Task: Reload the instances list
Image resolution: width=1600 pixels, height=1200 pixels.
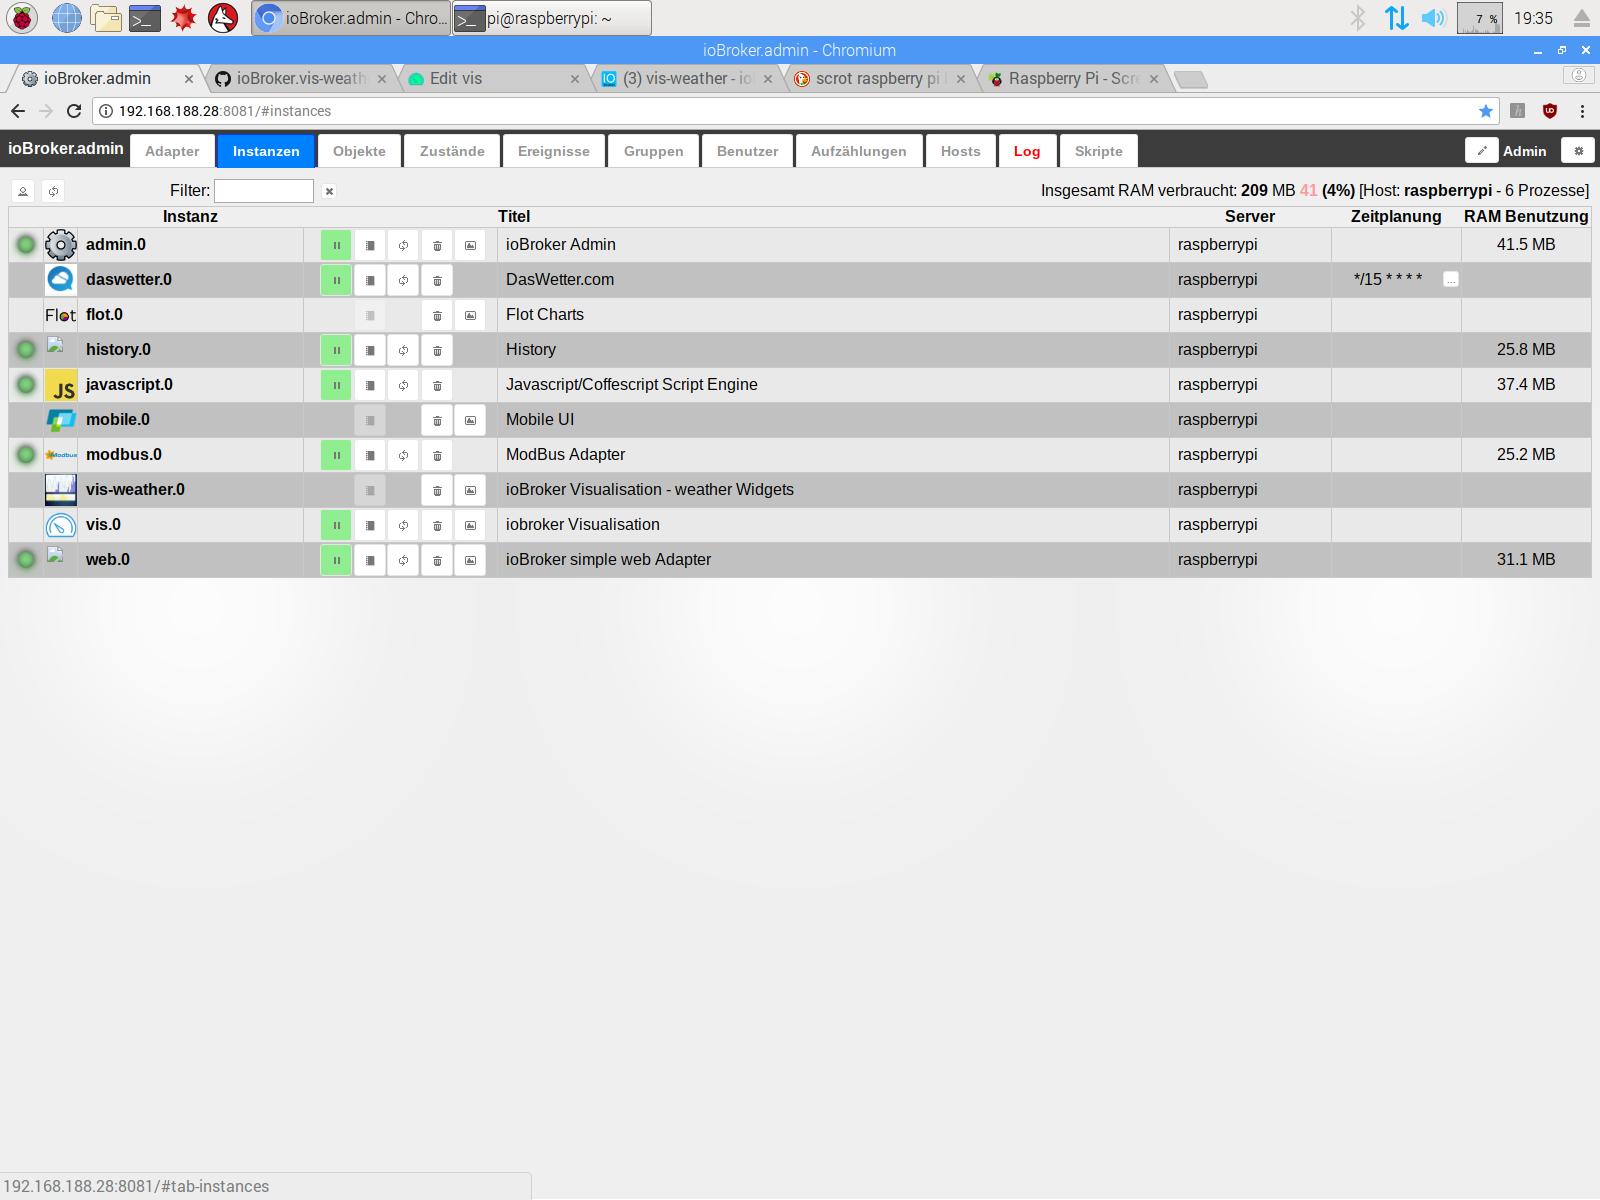Action: pyautogui.click(x=53, y=191)
